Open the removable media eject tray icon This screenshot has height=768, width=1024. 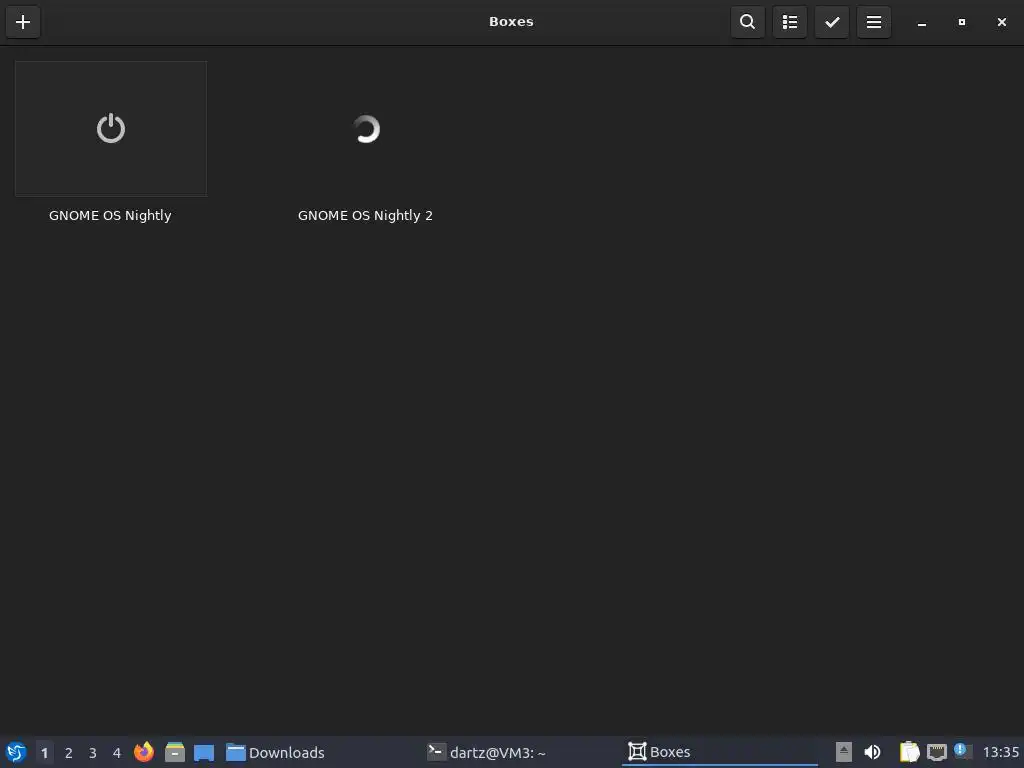(x=844, y=752)
